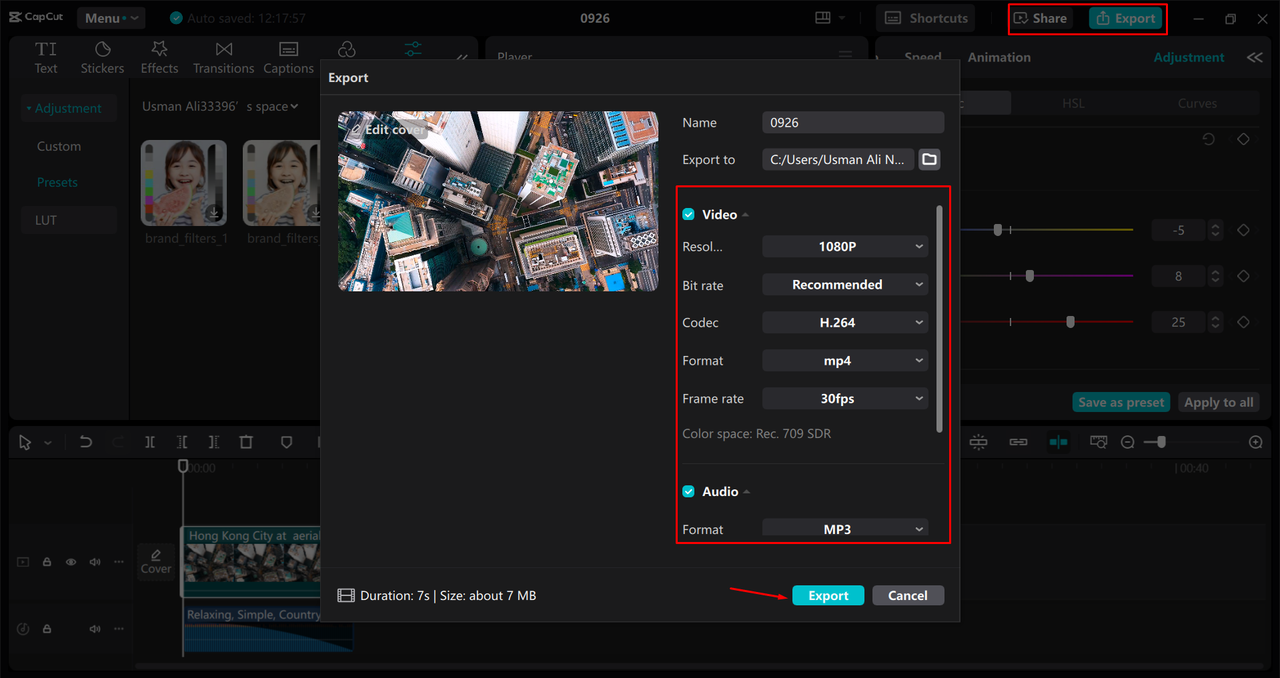The height and width of the screenshot is (678, 1280).
Task: Uncheck the Video checkbox in the Export dialog
Action: (x=688, y=215)
